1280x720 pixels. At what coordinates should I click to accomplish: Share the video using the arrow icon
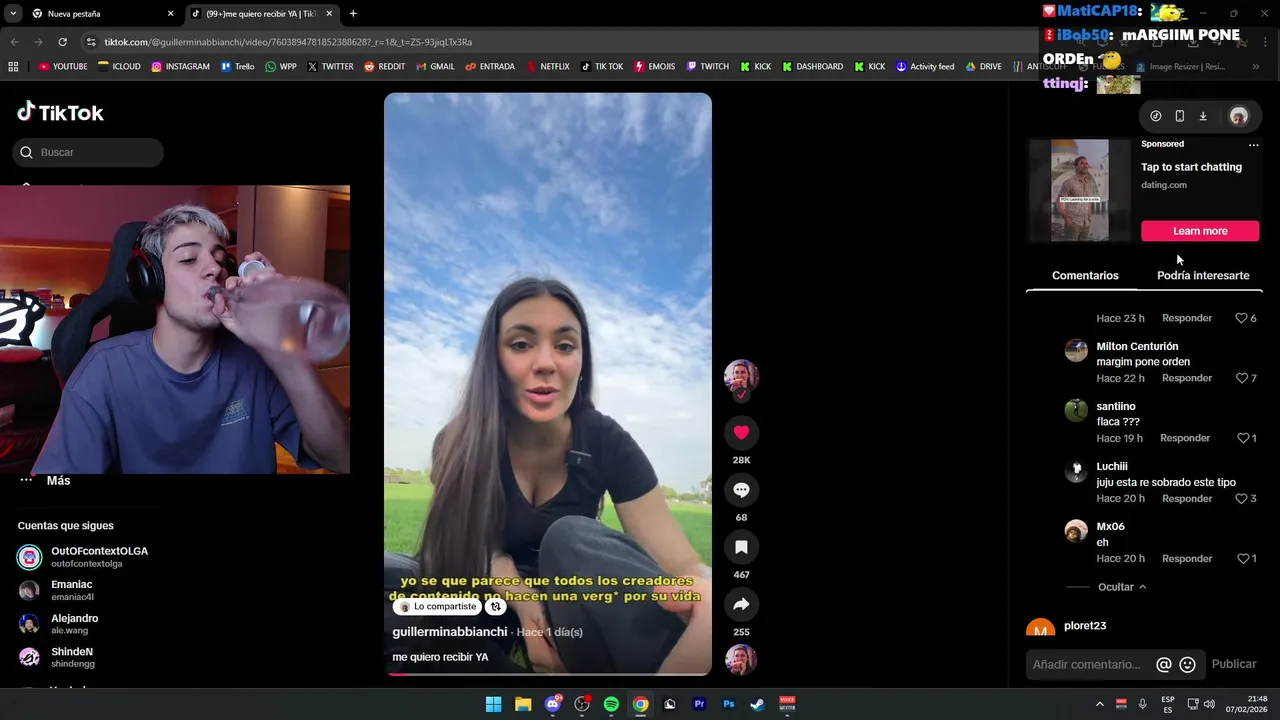pyautogui.click(x=741, y=604)
